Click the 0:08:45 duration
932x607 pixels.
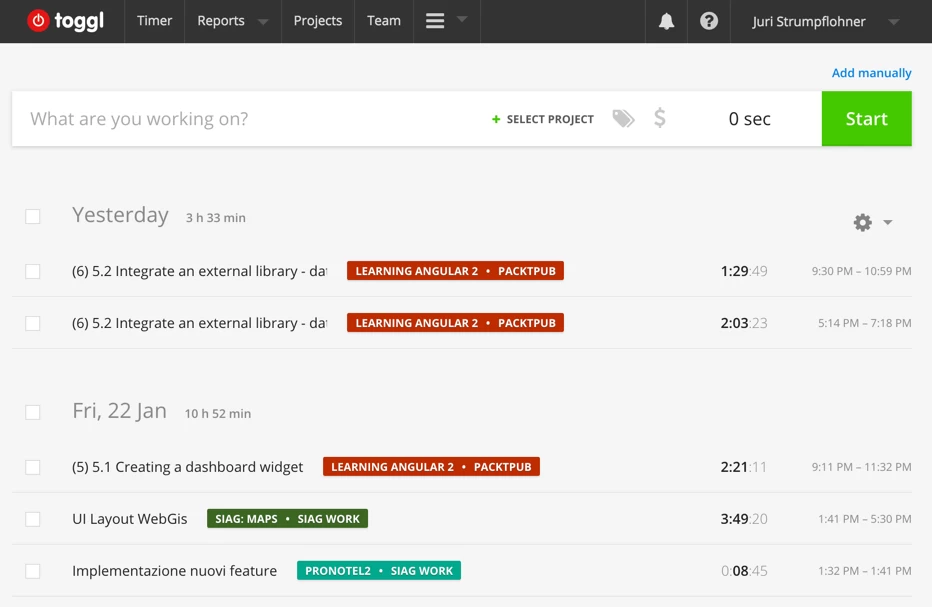(744, 571)
